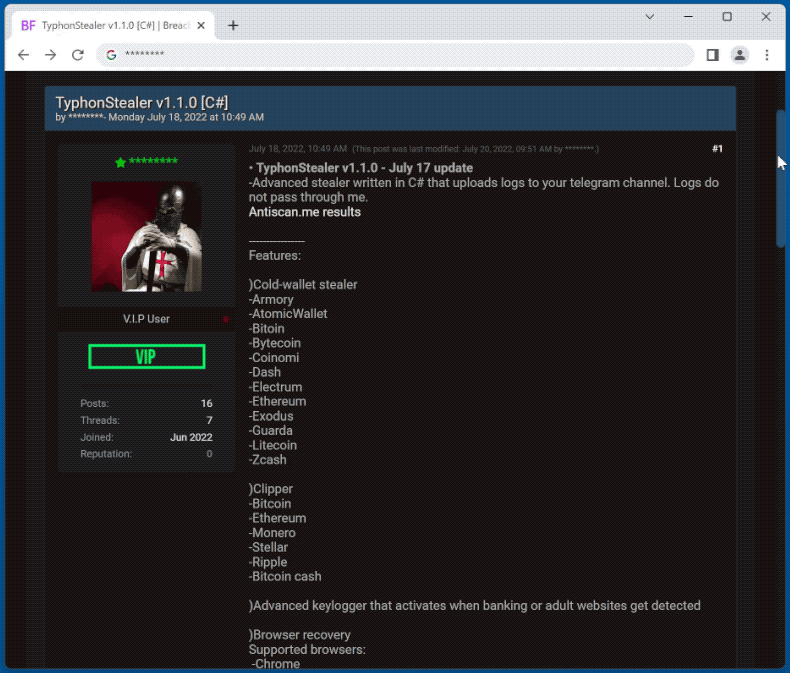Click the -Litecoin list entry

[273, 445]
